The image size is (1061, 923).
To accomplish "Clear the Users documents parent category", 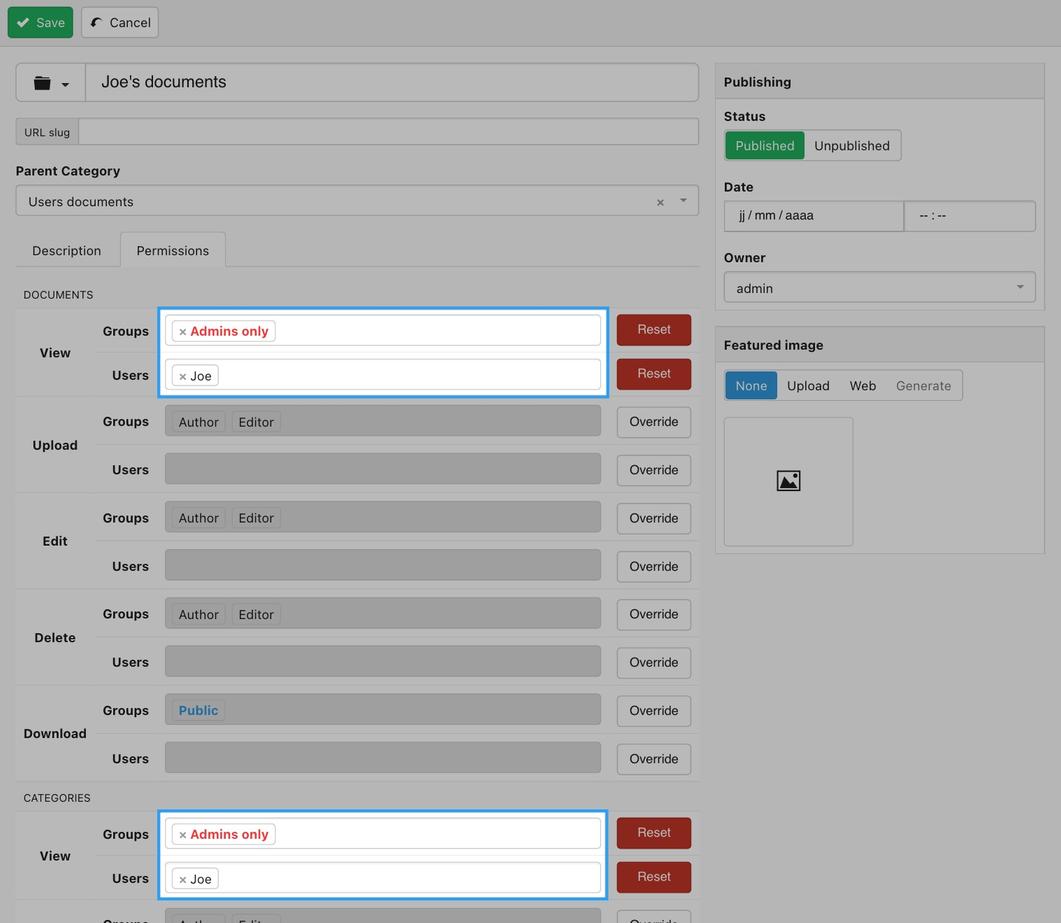I will click(660, 203).
